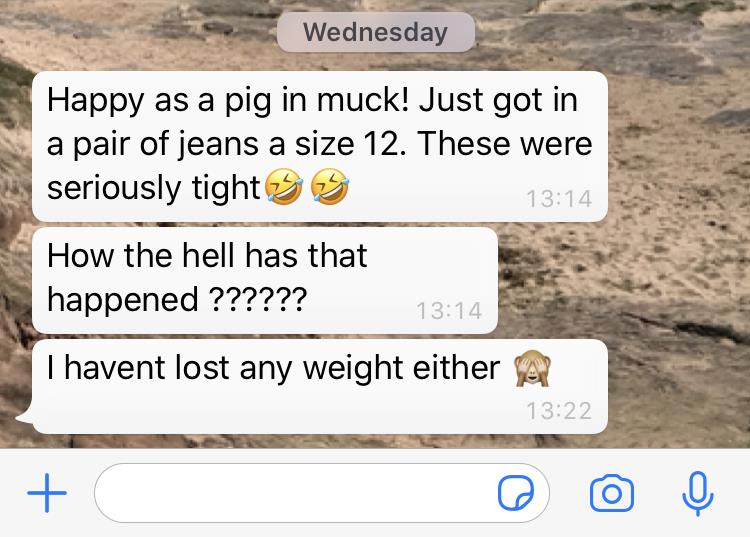Focus the message text input field
Image resolution: width=750 pixels, height=537 pixels.
[x=322, y=493]
